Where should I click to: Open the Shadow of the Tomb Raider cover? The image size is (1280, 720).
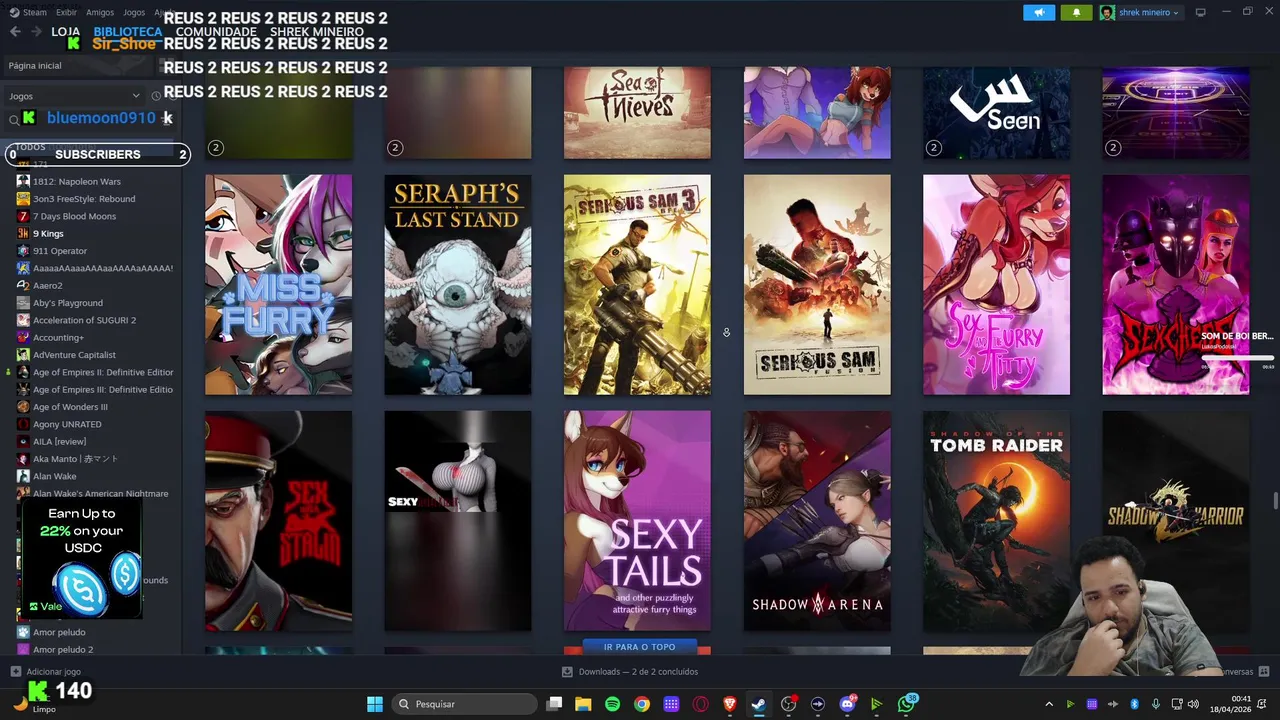point(996,521)
